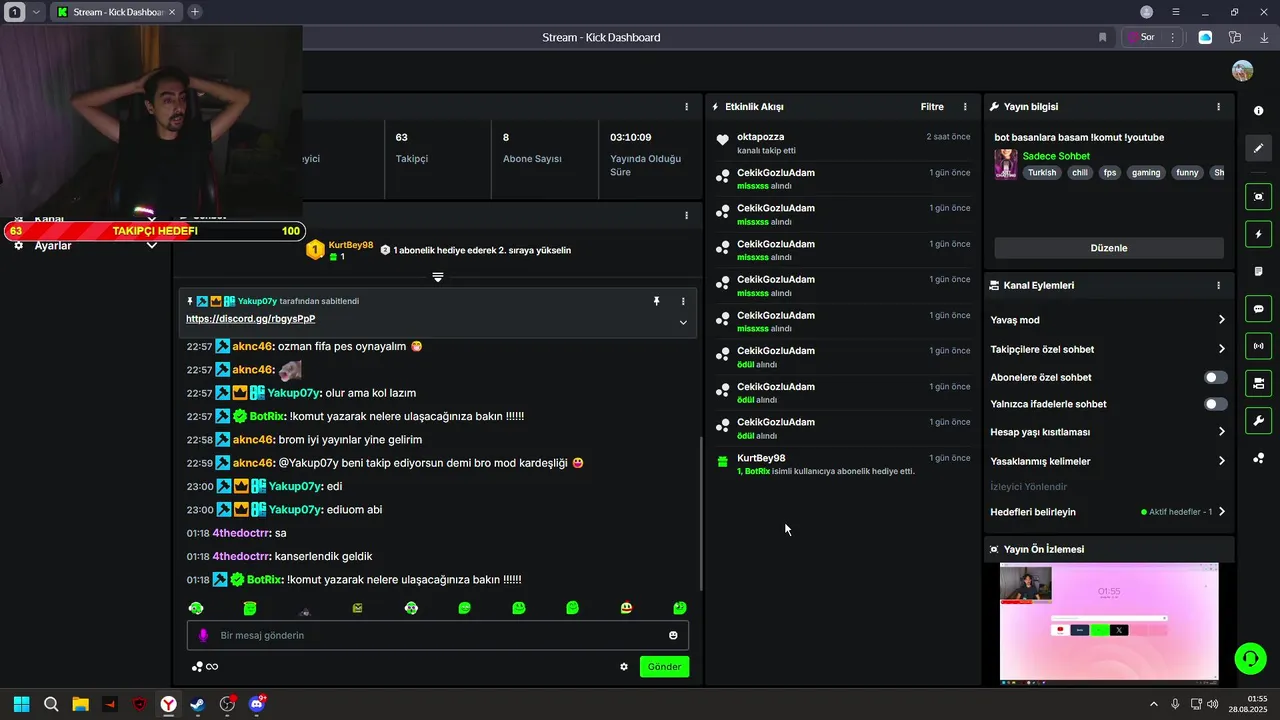Open chat settings gear icon
Image resolution: width=1280 pixels, height=720 pixels.
[x=624, y=667]
